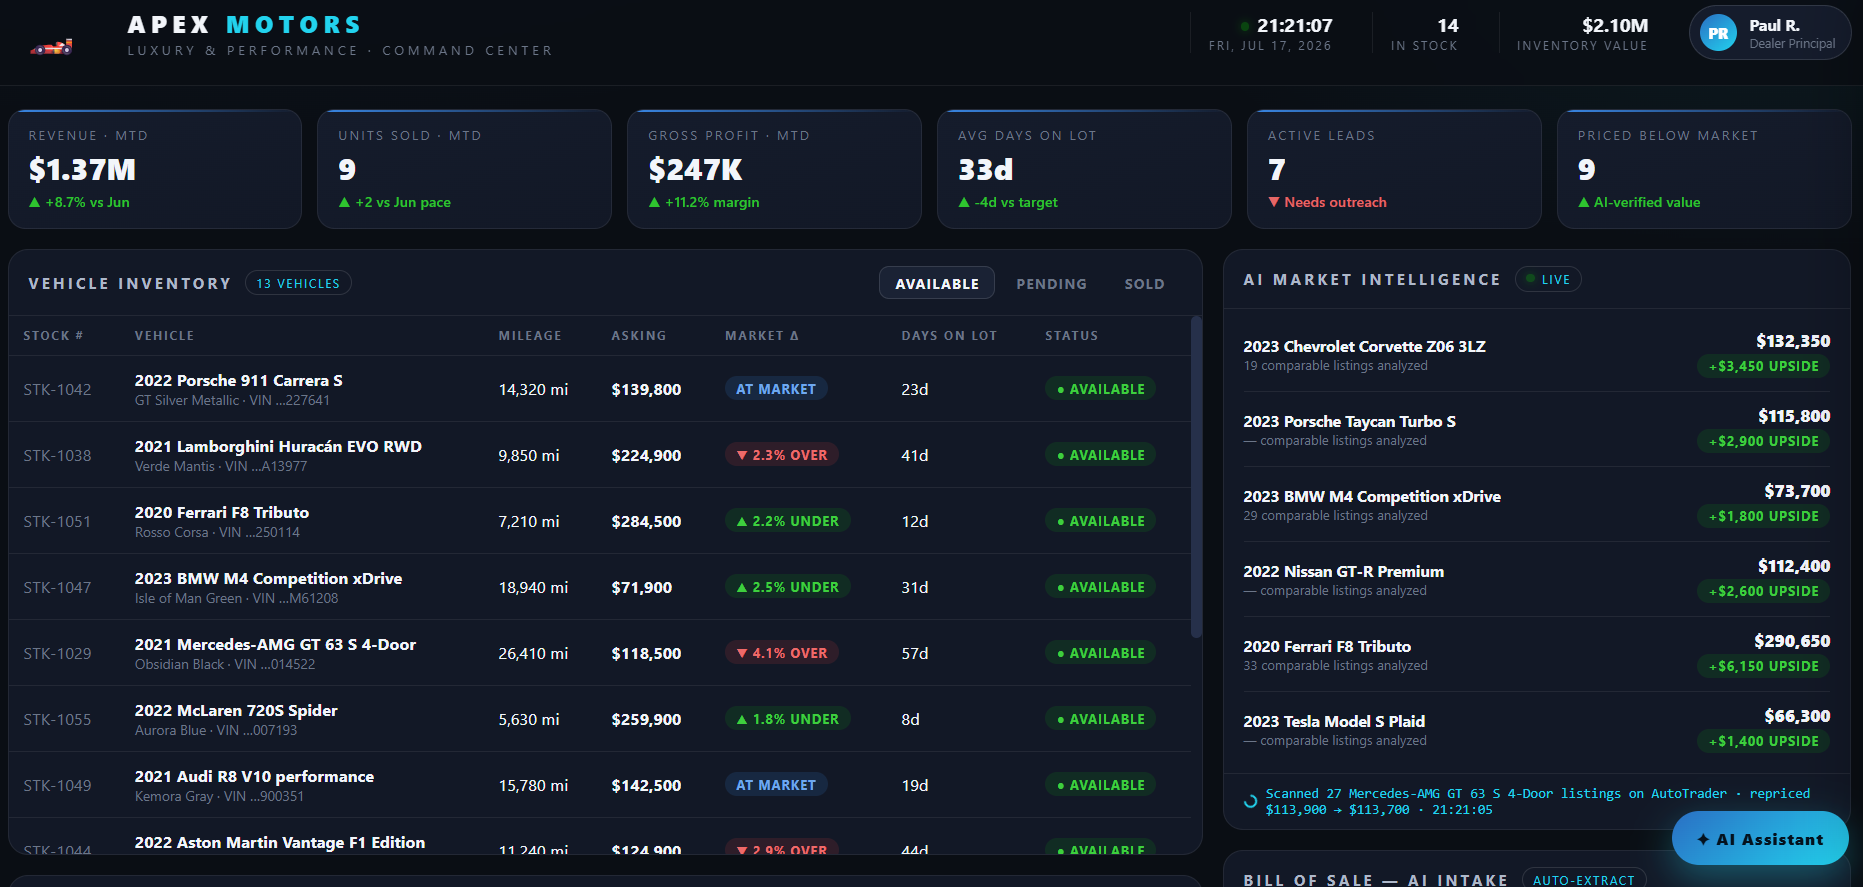
Task: Click the 13 Vehicles badge
Action: [298, 284]
